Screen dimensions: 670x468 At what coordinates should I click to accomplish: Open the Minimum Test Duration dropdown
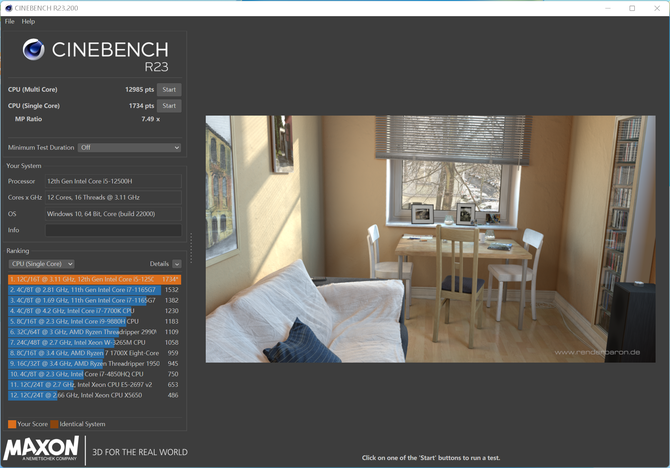click(x=129, y=147)
